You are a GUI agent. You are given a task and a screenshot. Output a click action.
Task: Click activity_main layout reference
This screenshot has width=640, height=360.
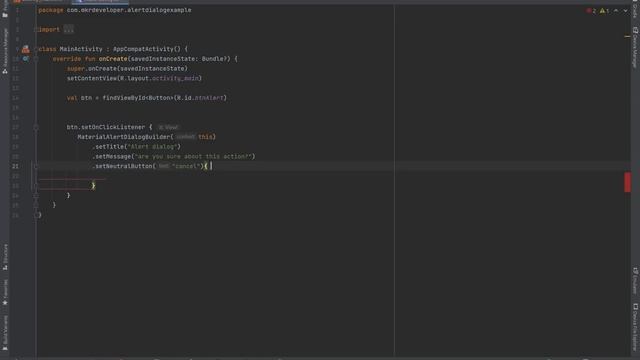[175, 78]
